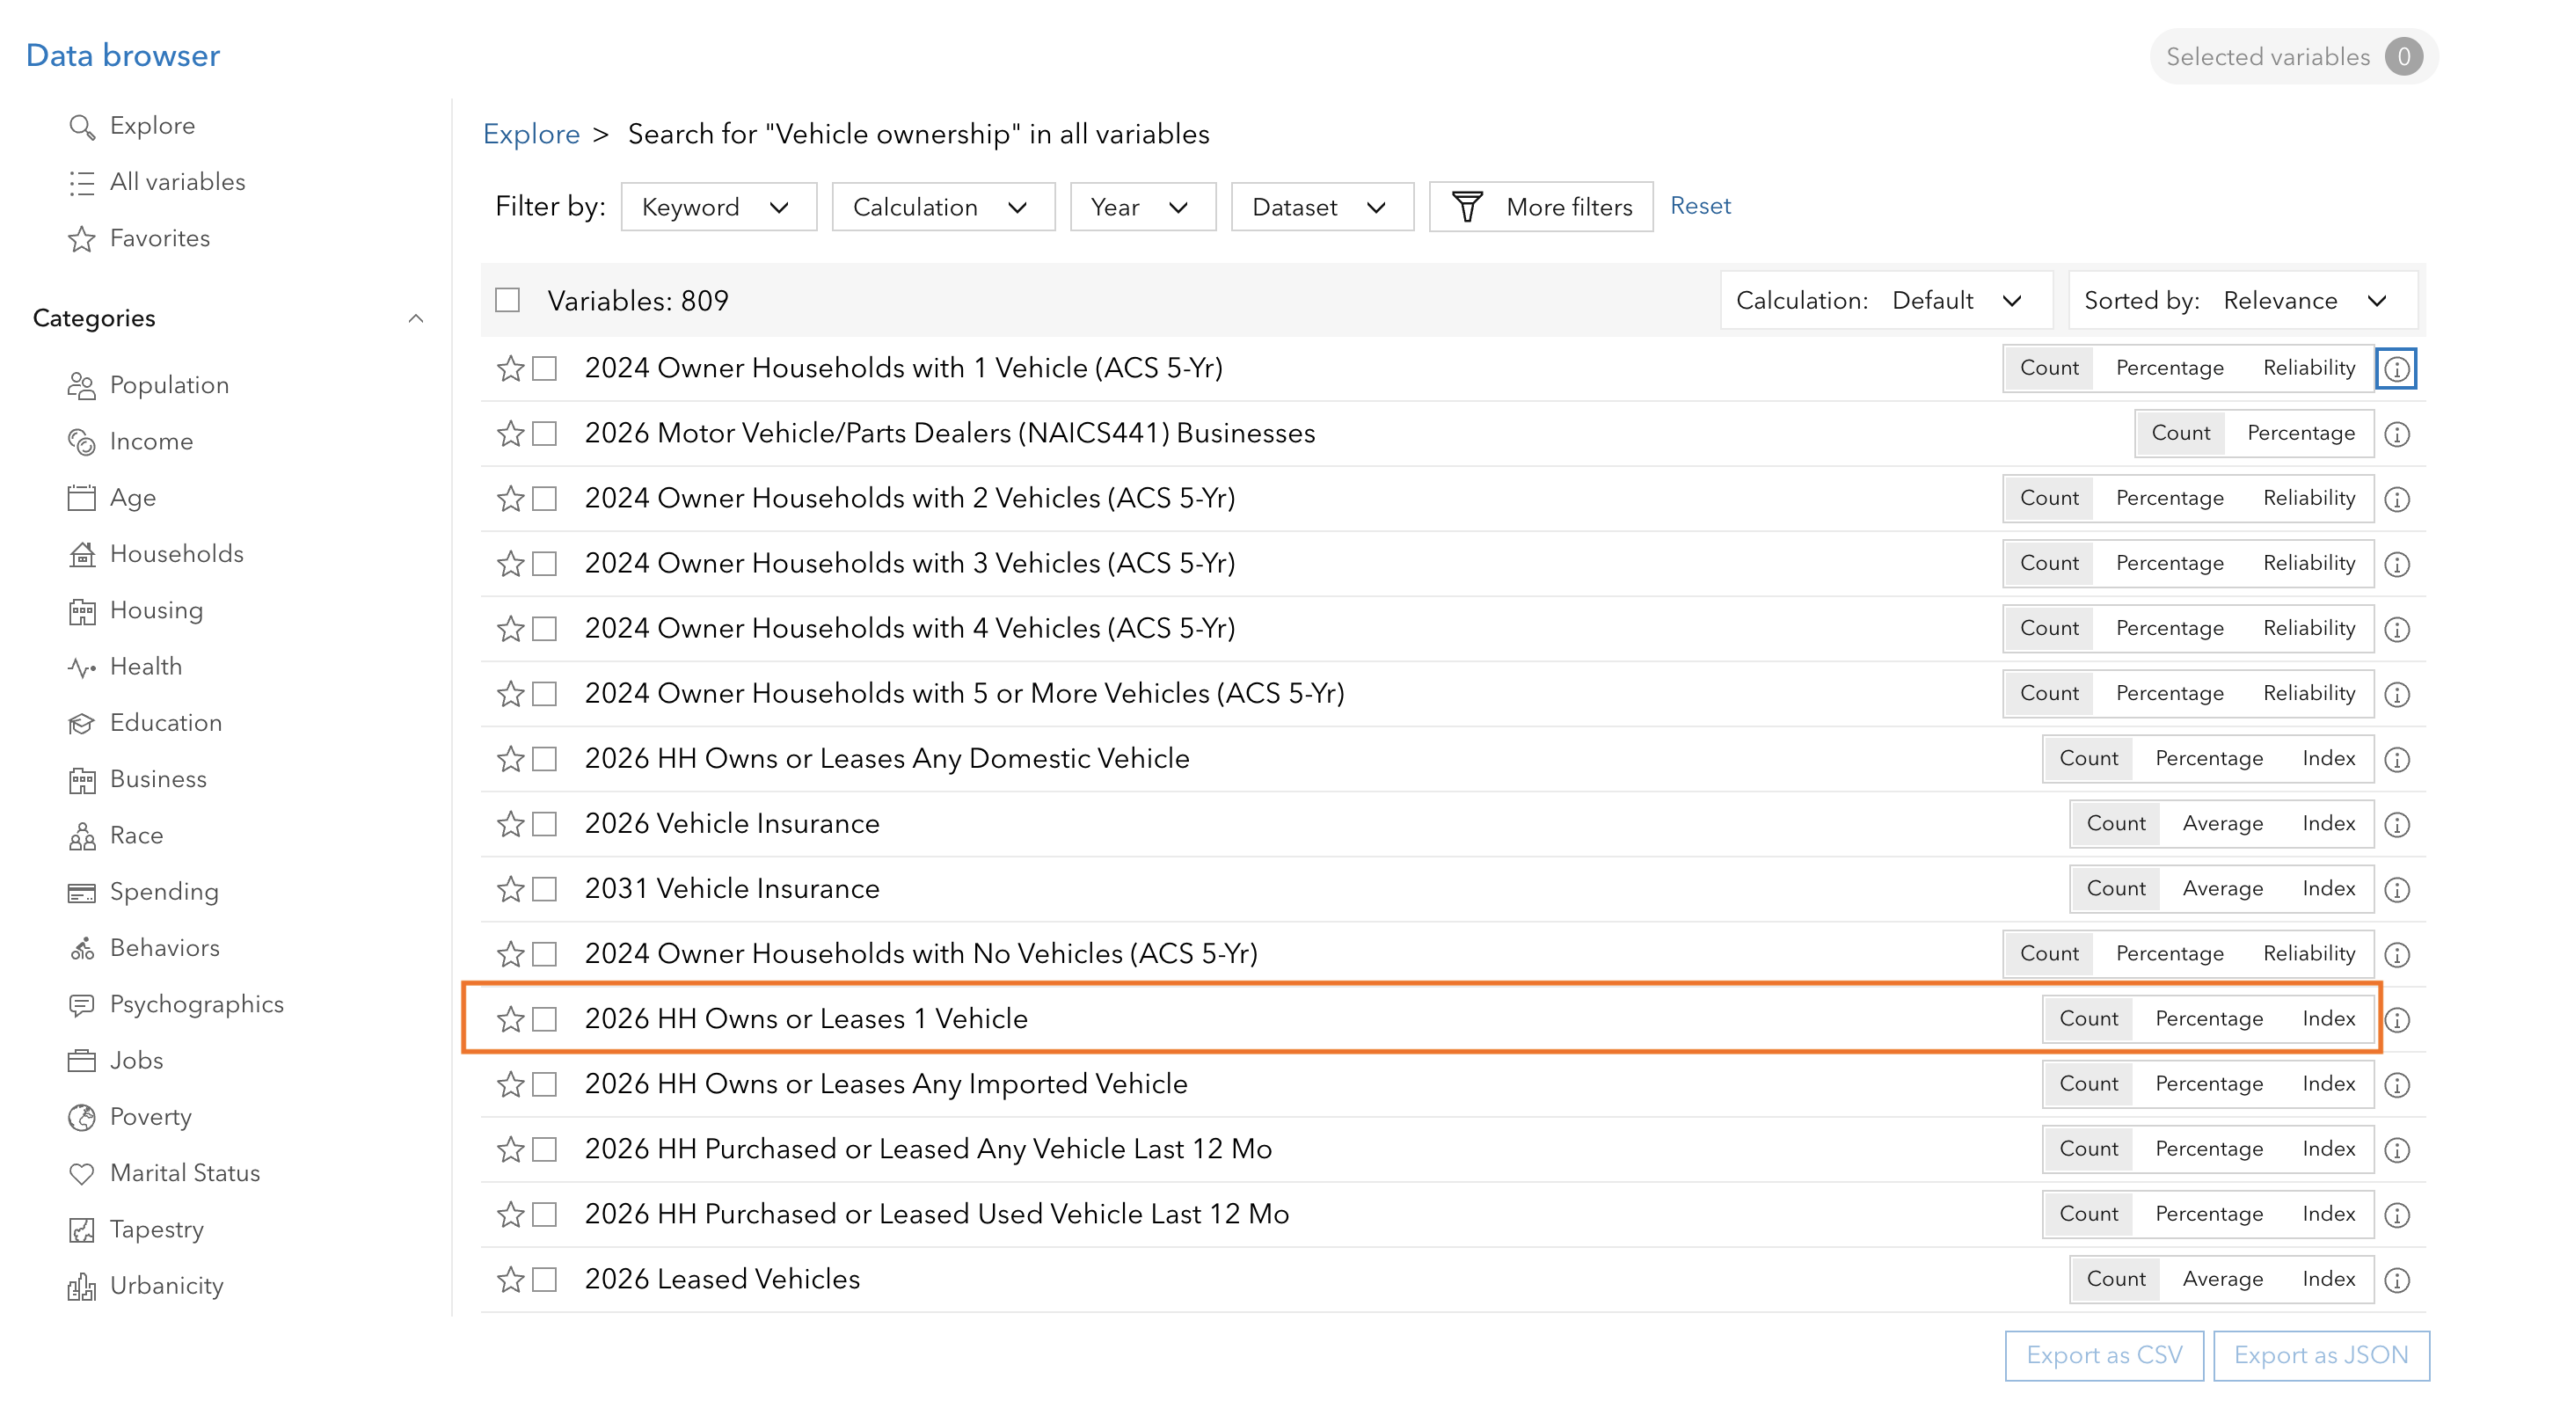Image resolution: width=2560 pixels, height=1408 pixels.
Task: Check the 2026 Vehicle Insurance checkbox
Action: (x=545, y=823)
